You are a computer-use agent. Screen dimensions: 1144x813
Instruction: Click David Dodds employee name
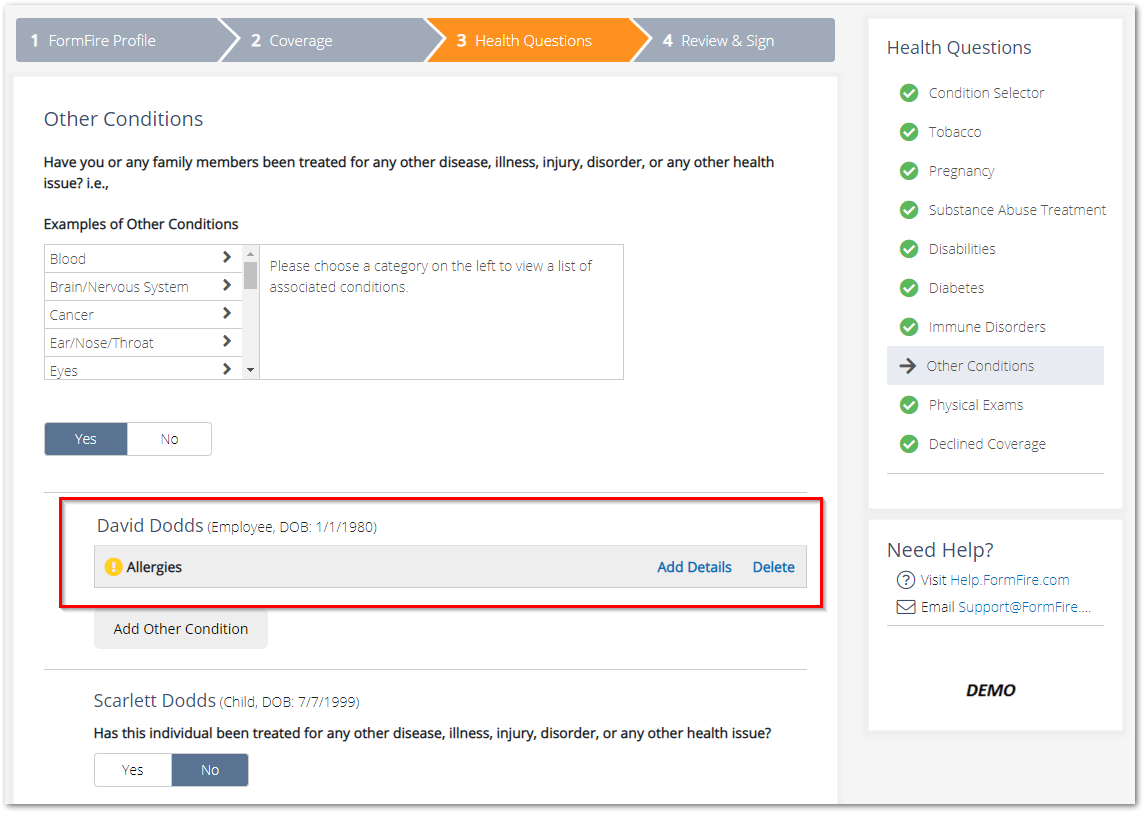click(x=150, y=525)
